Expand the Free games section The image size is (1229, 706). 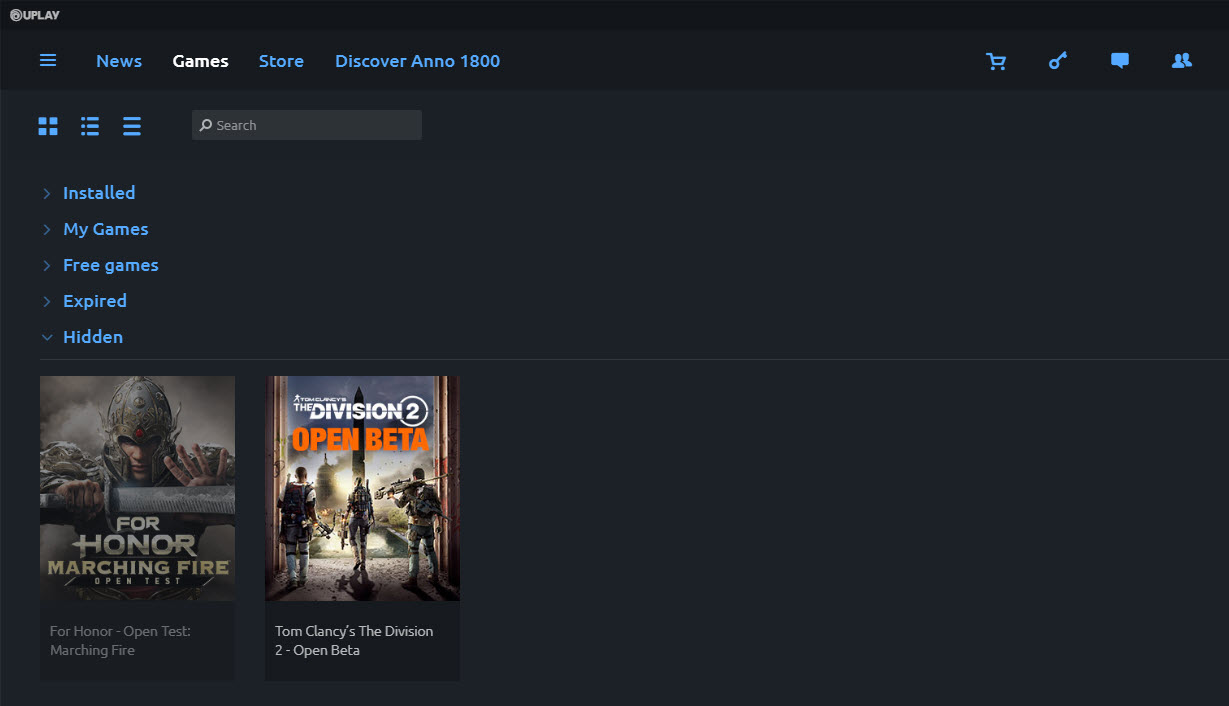(x=110, y=265)
